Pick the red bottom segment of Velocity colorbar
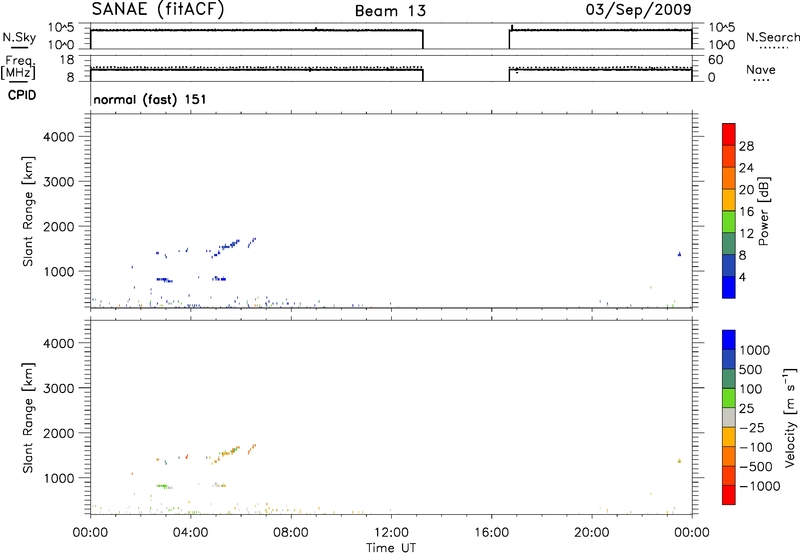The height and width of the screenshot is (554, 800). (x=729, y=495)
